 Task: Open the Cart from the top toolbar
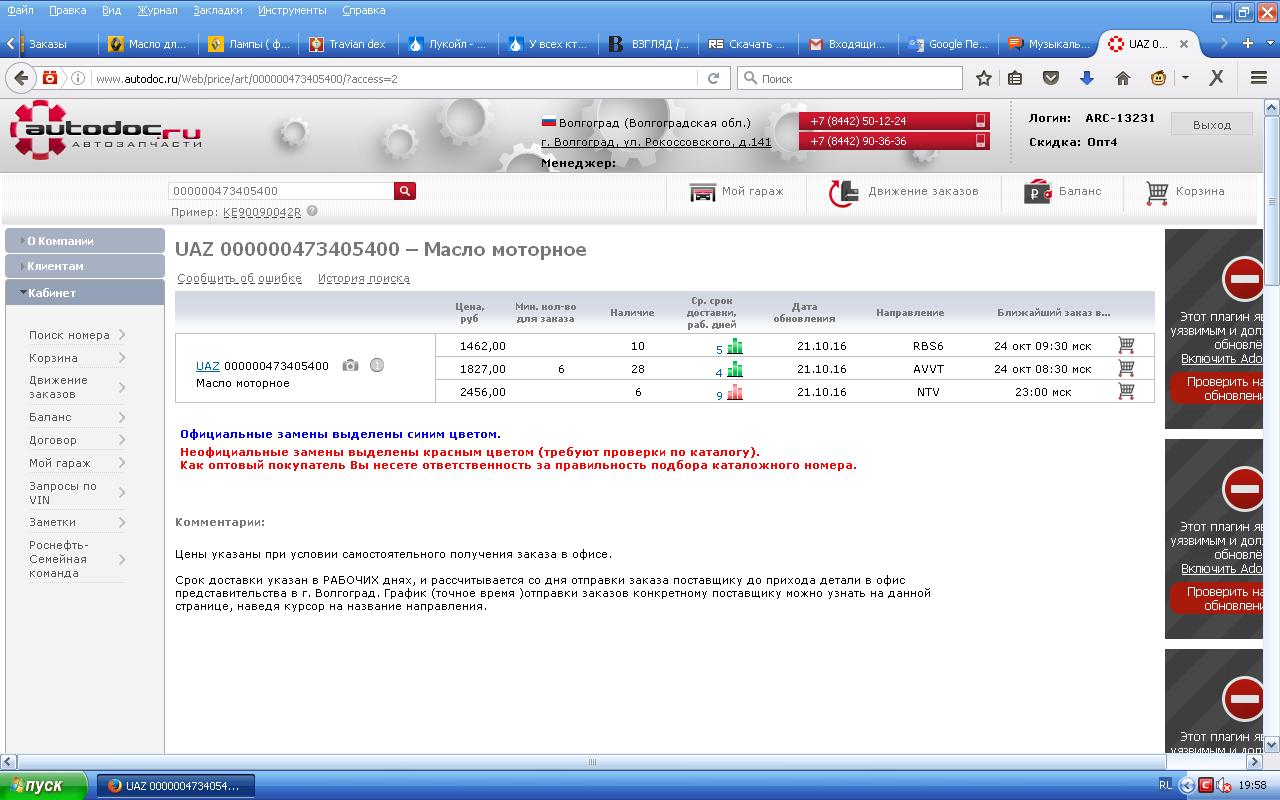1185,191
